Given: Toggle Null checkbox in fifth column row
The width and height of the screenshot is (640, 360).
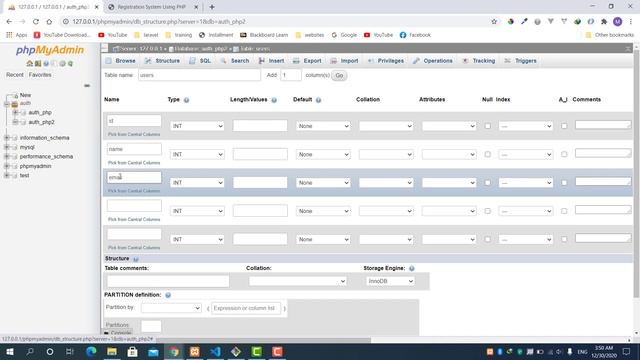Looking at the screenshot, I should [487, 239].
